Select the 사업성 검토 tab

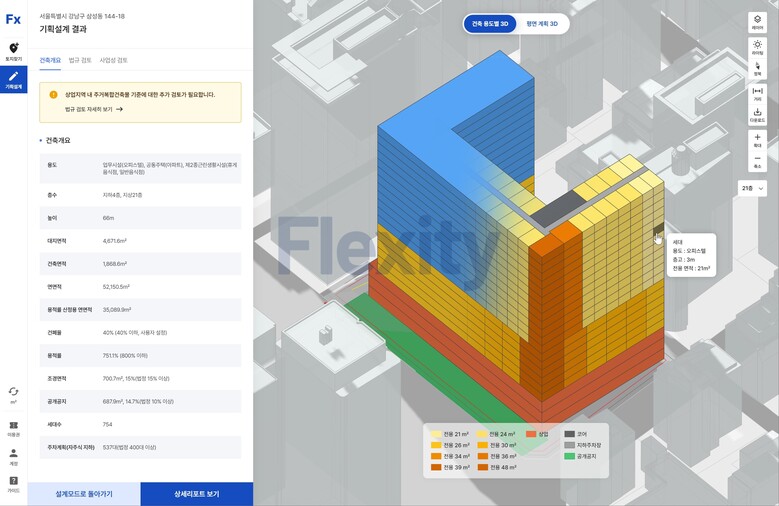point(114,60)
